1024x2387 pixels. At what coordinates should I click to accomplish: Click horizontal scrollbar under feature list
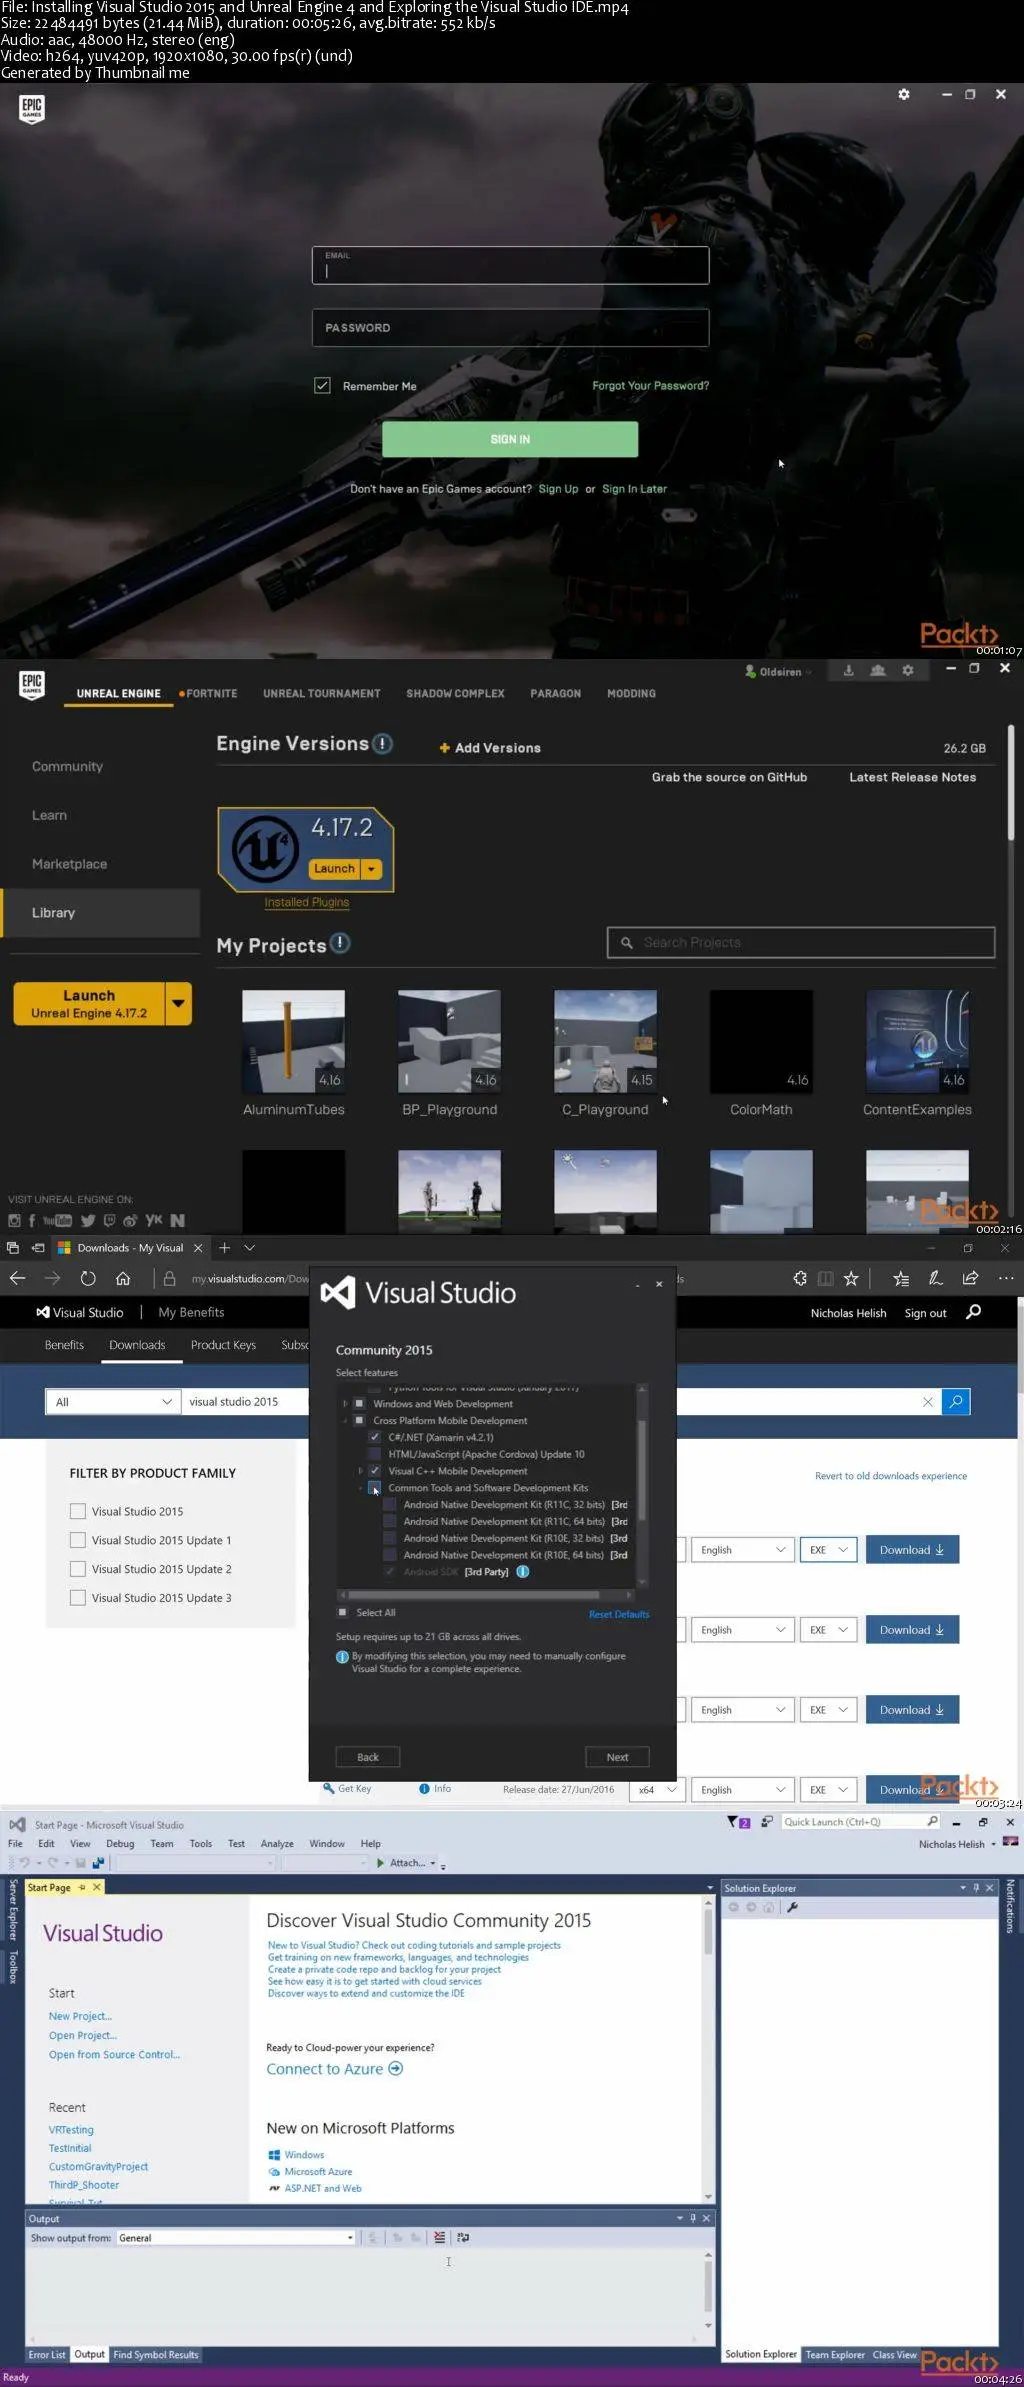click(473, 1595)
